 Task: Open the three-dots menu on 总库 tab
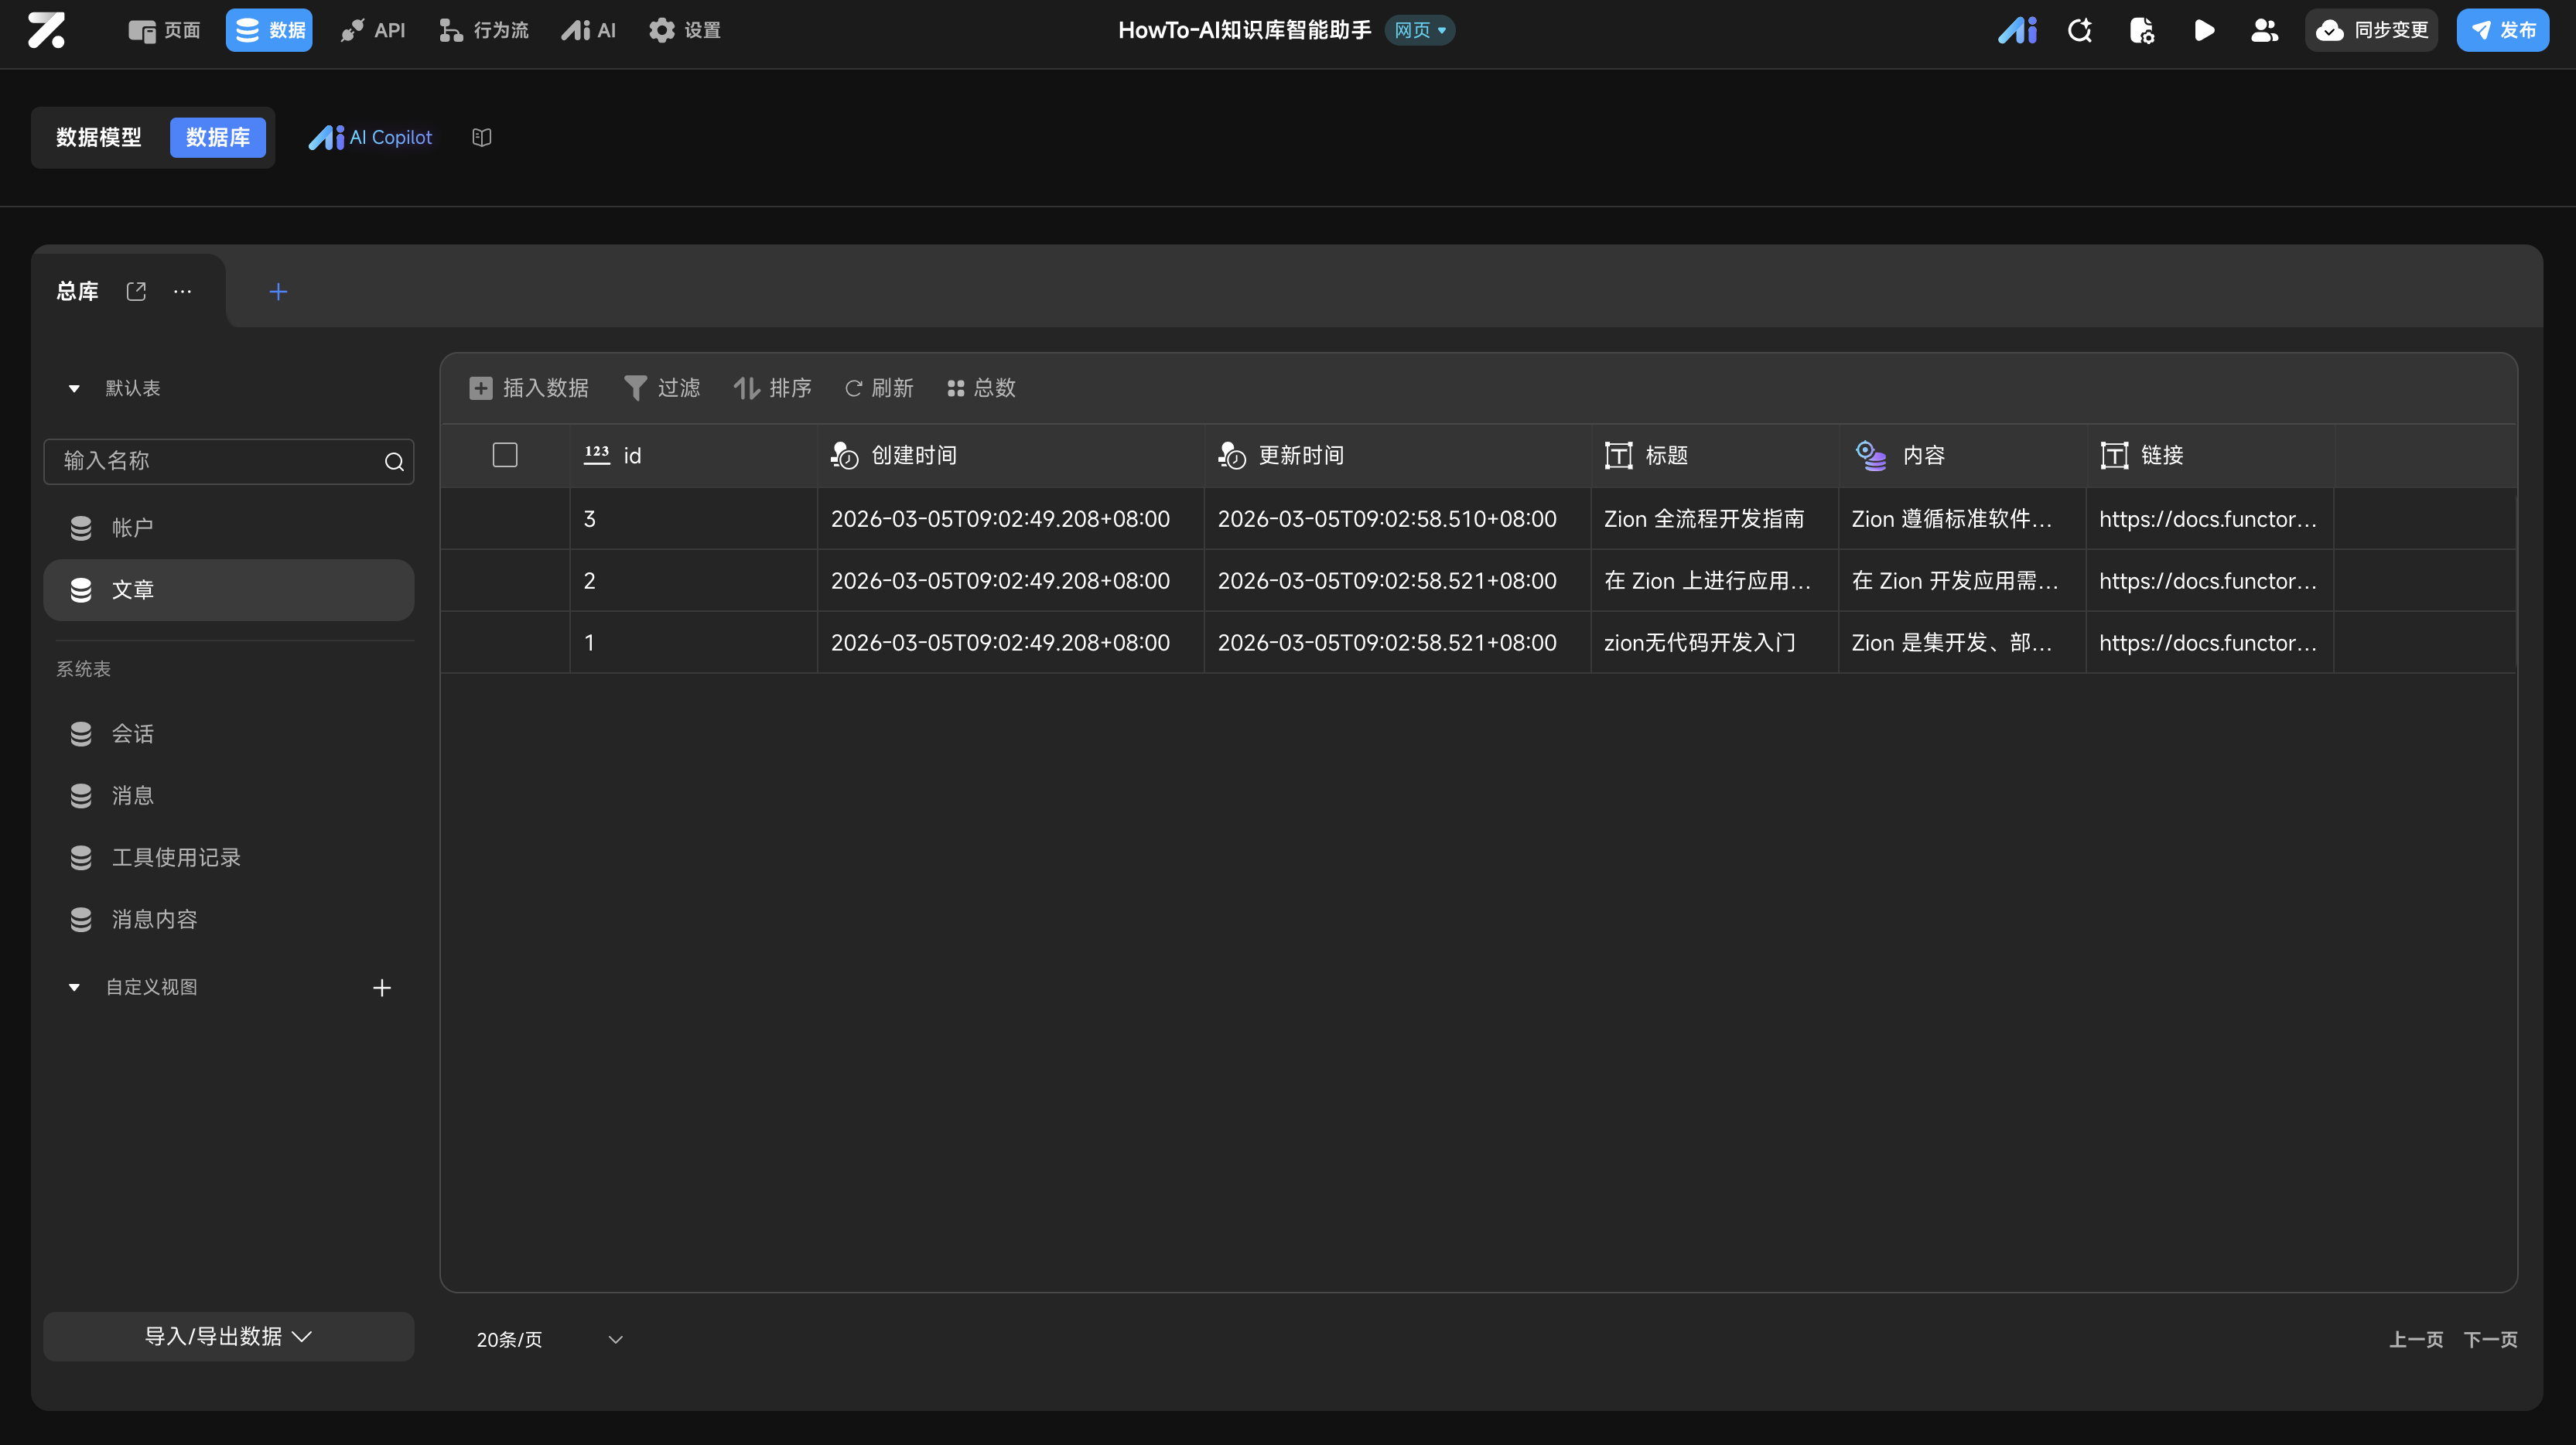(x=182, y=291)
